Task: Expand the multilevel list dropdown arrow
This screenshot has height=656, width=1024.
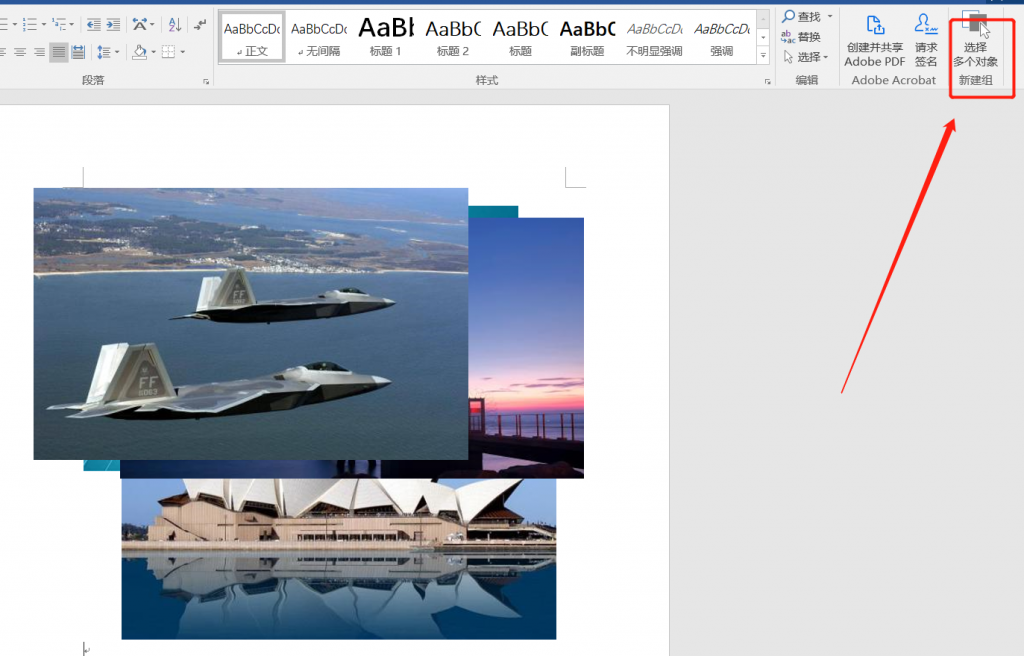Action: [72, 25]
